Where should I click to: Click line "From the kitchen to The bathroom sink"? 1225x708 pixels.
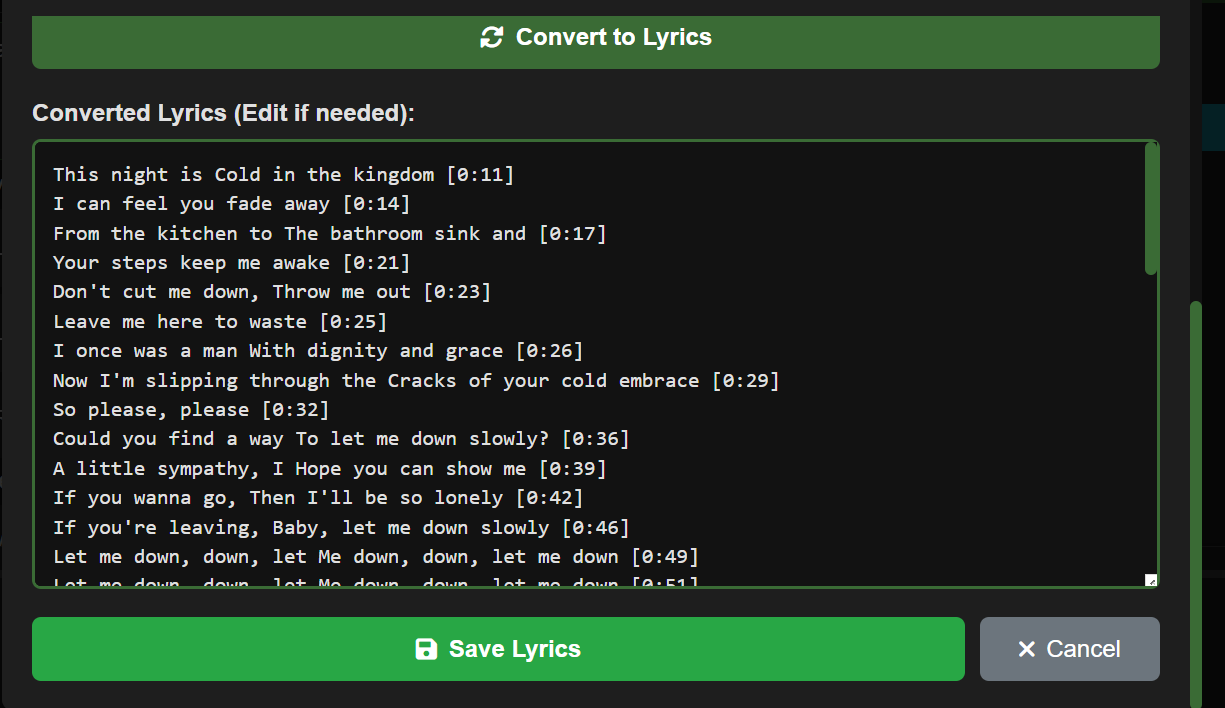pyautogui.click(x=330, y=234)
